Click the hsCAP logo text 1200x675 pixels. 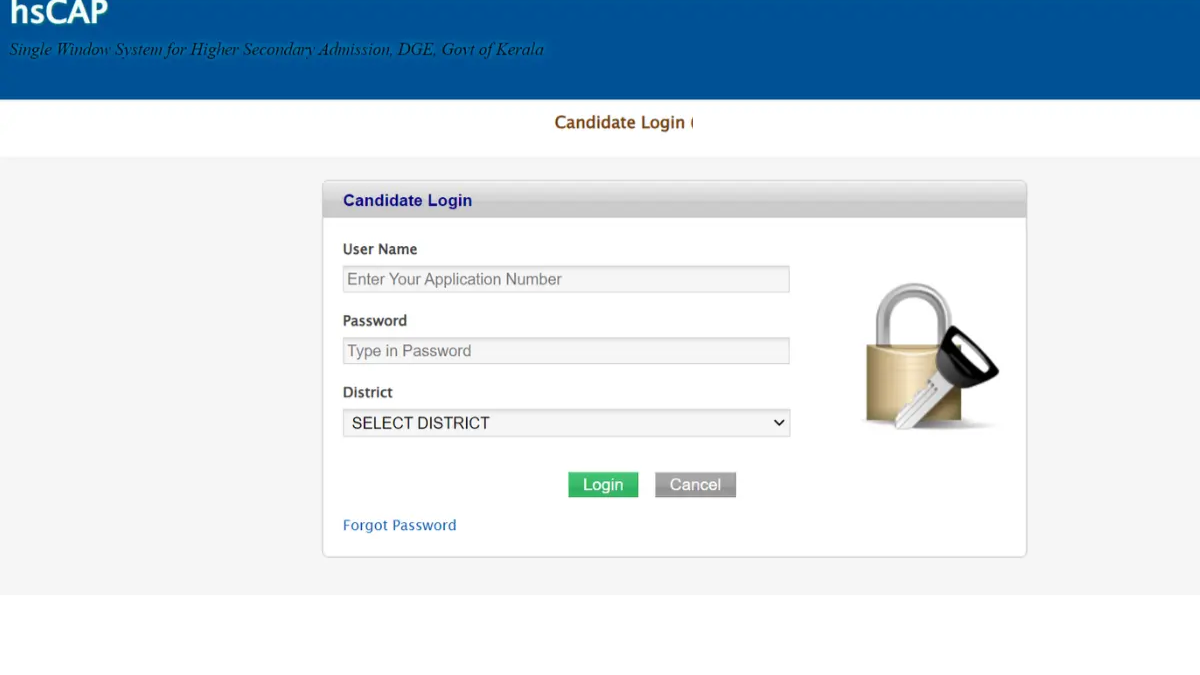(x=59, y=12)
